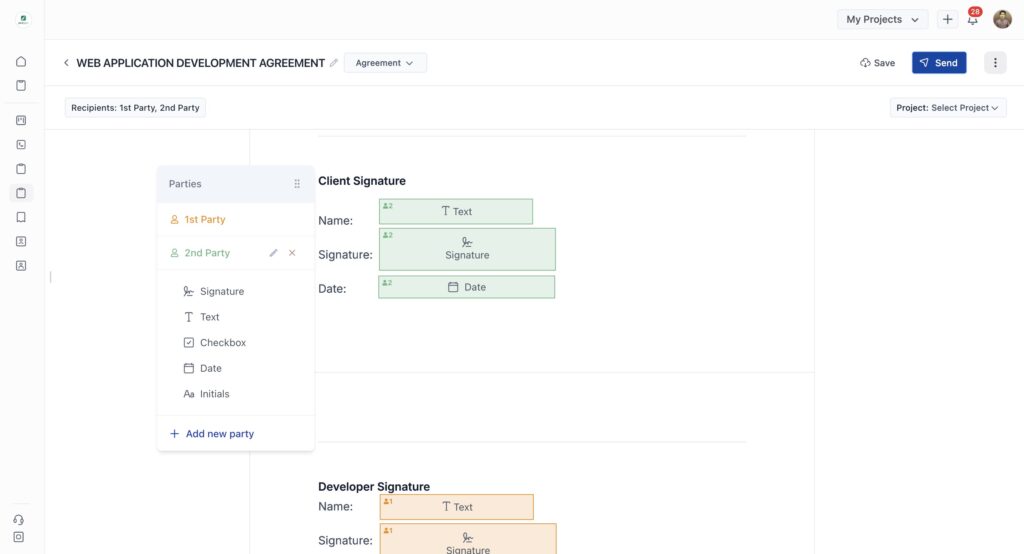The width and height of the screenshot is (1024, 554).
Task: Click Add new party
Action: tap(212, 434)
